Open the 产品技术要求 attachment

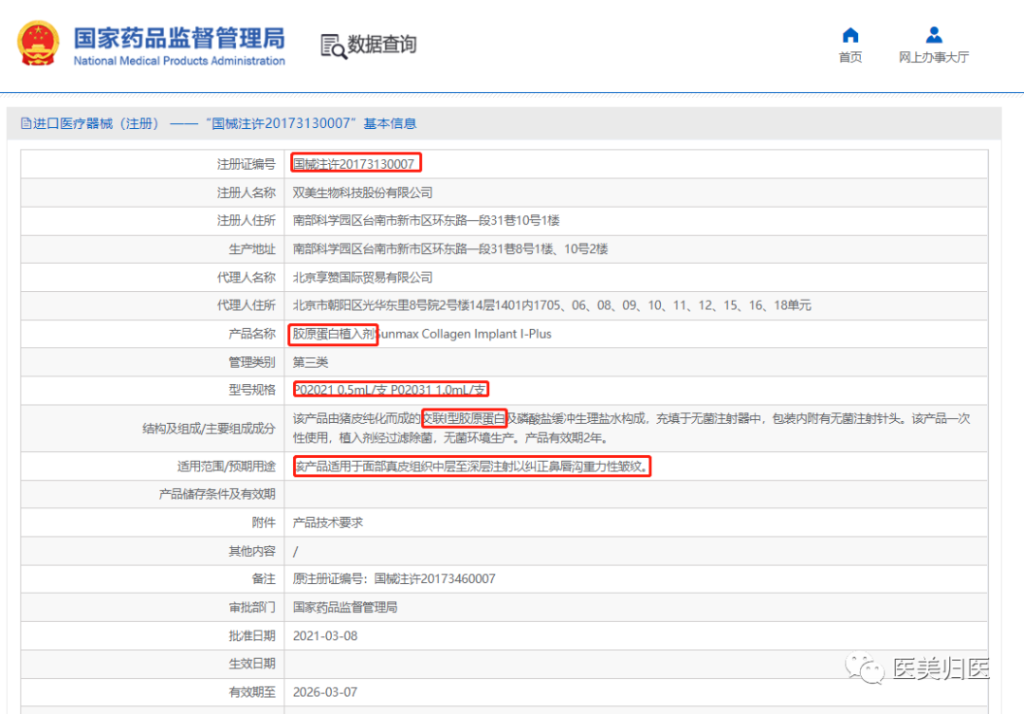(x=327, y=523)
